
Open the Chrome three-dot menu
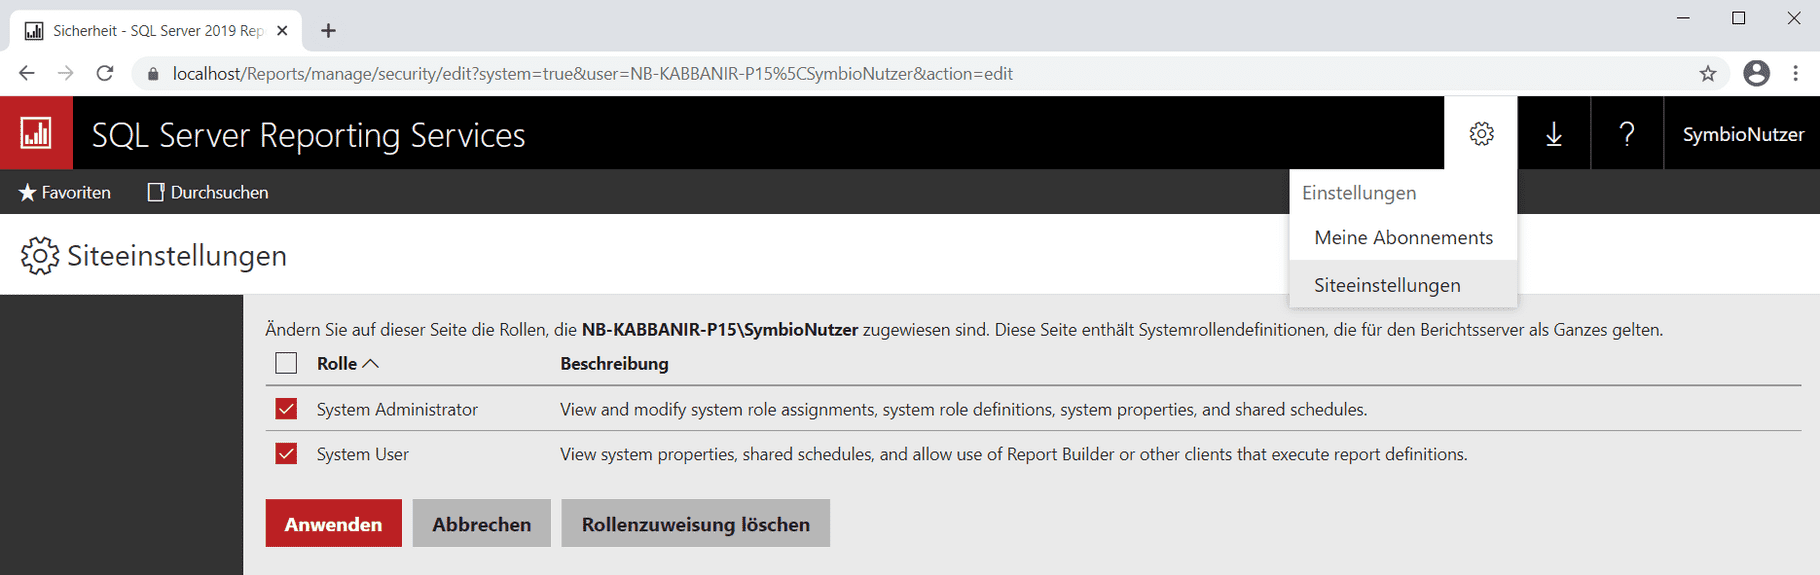(1796, 73)
